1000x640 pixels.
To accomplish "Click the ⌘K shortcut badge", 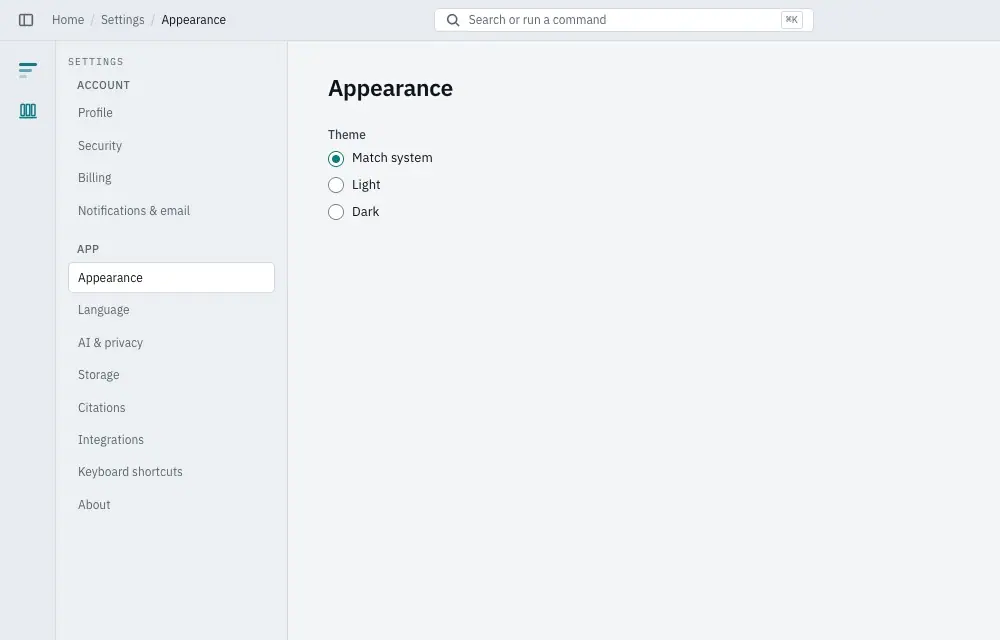I will [791, 20].
